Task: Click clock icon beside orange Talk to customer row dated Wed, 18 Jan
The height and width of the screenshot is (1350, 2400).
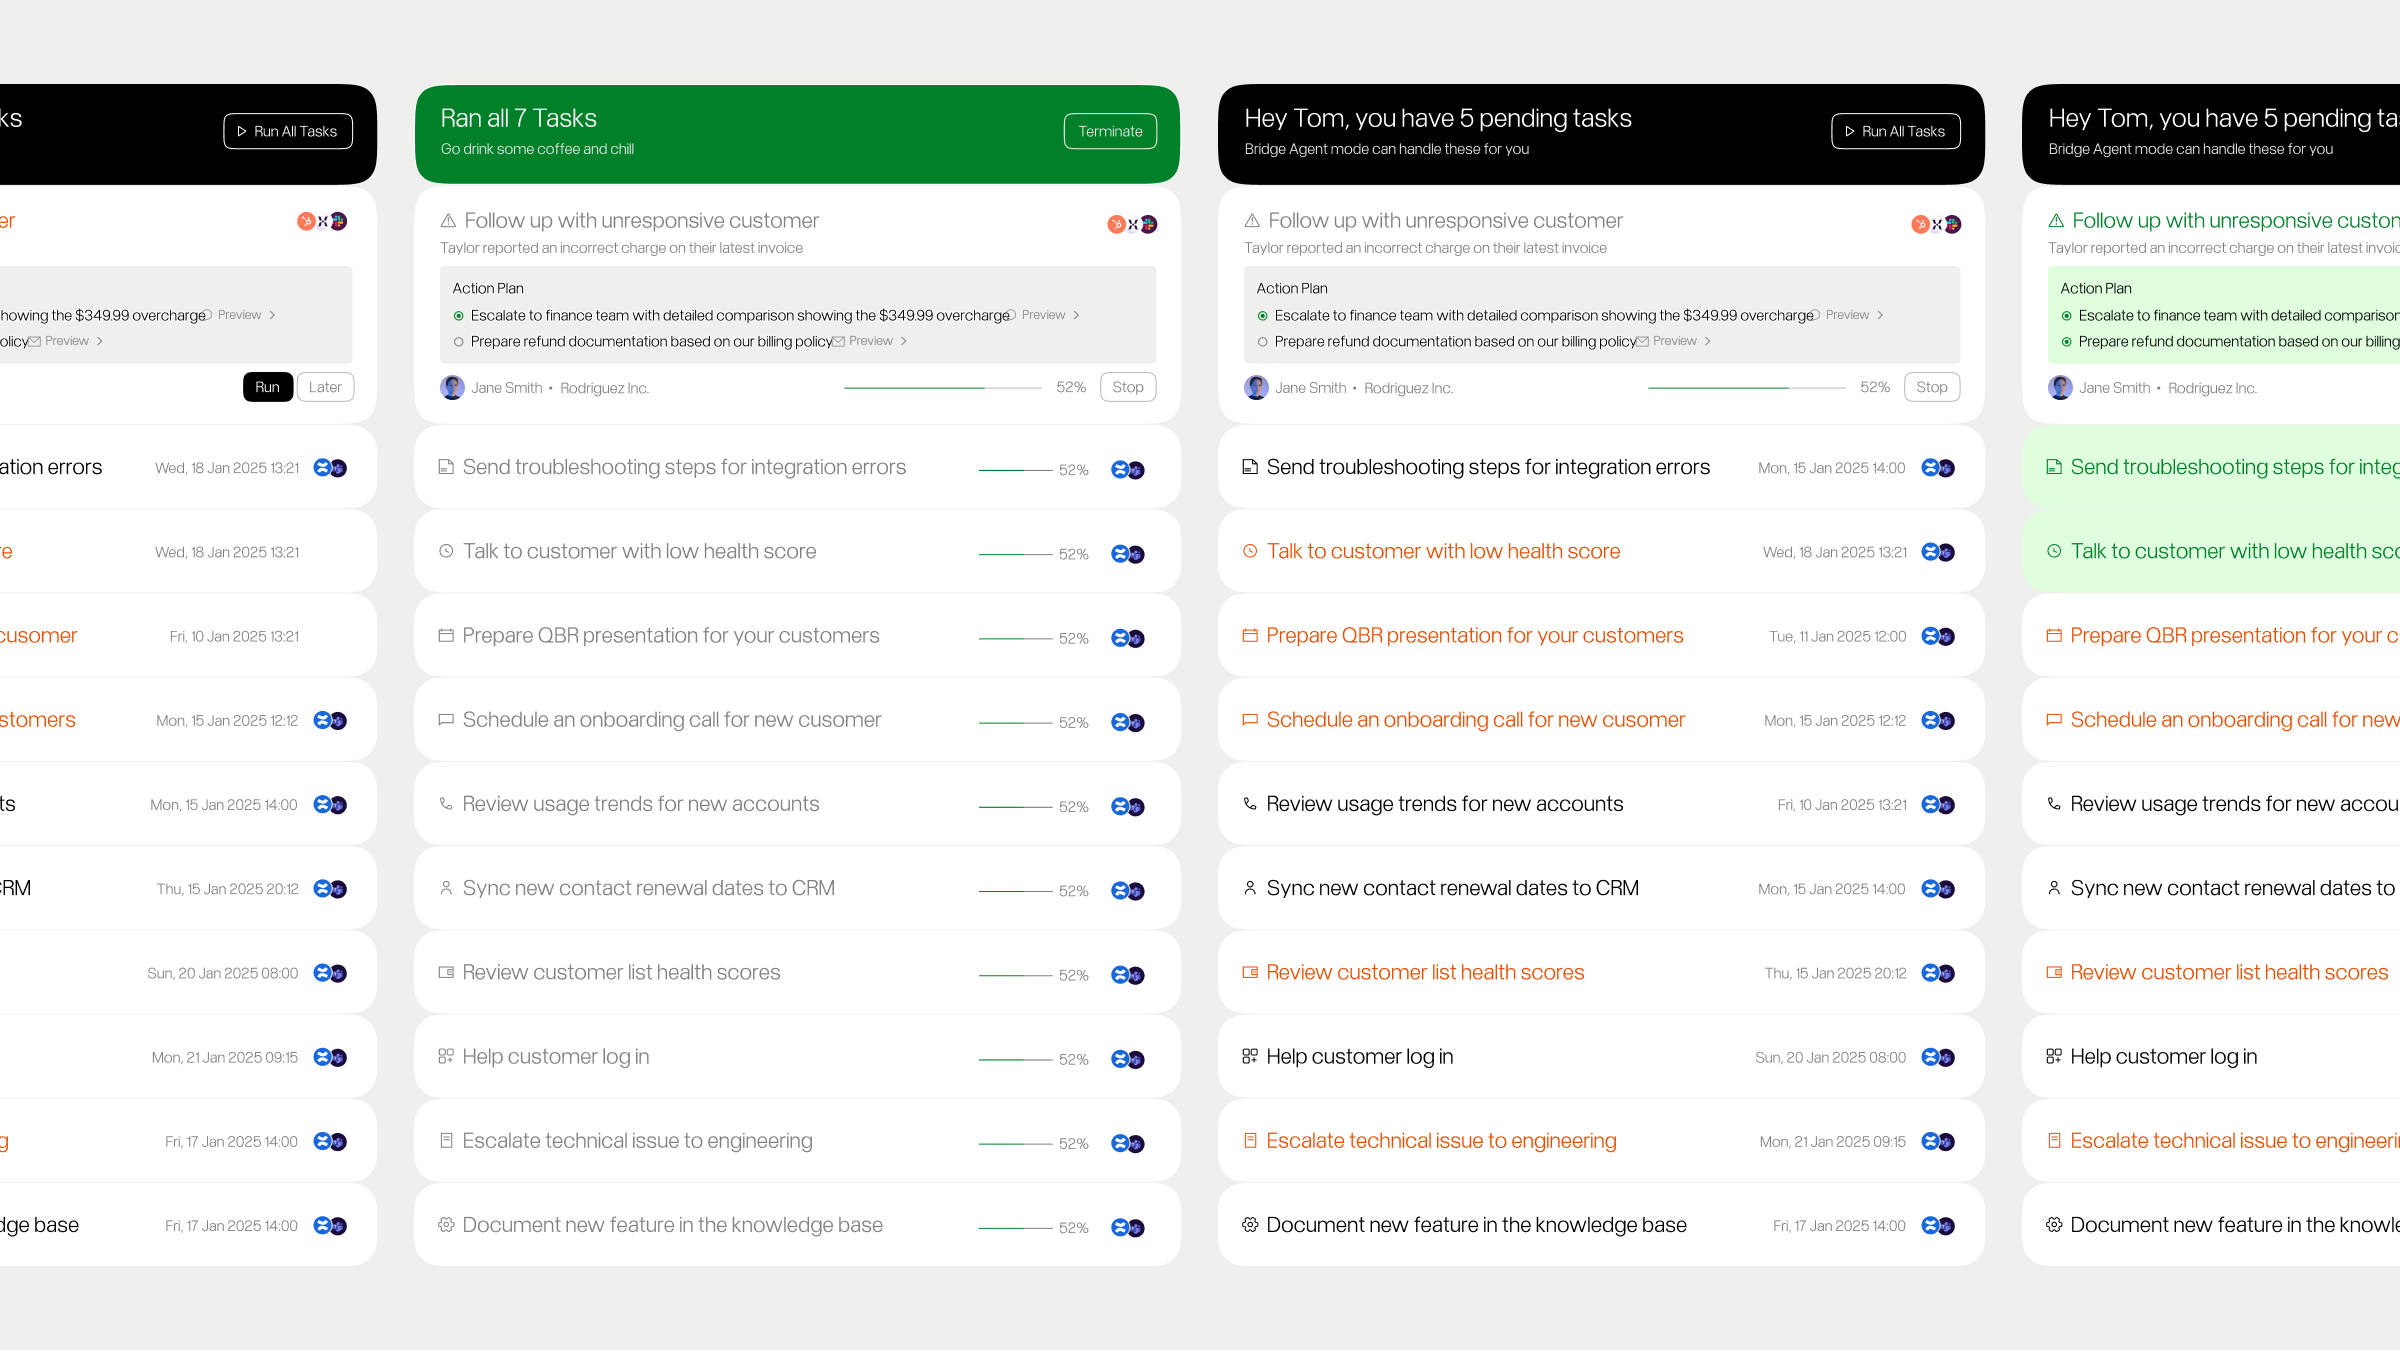Action: coord(1250,551)
